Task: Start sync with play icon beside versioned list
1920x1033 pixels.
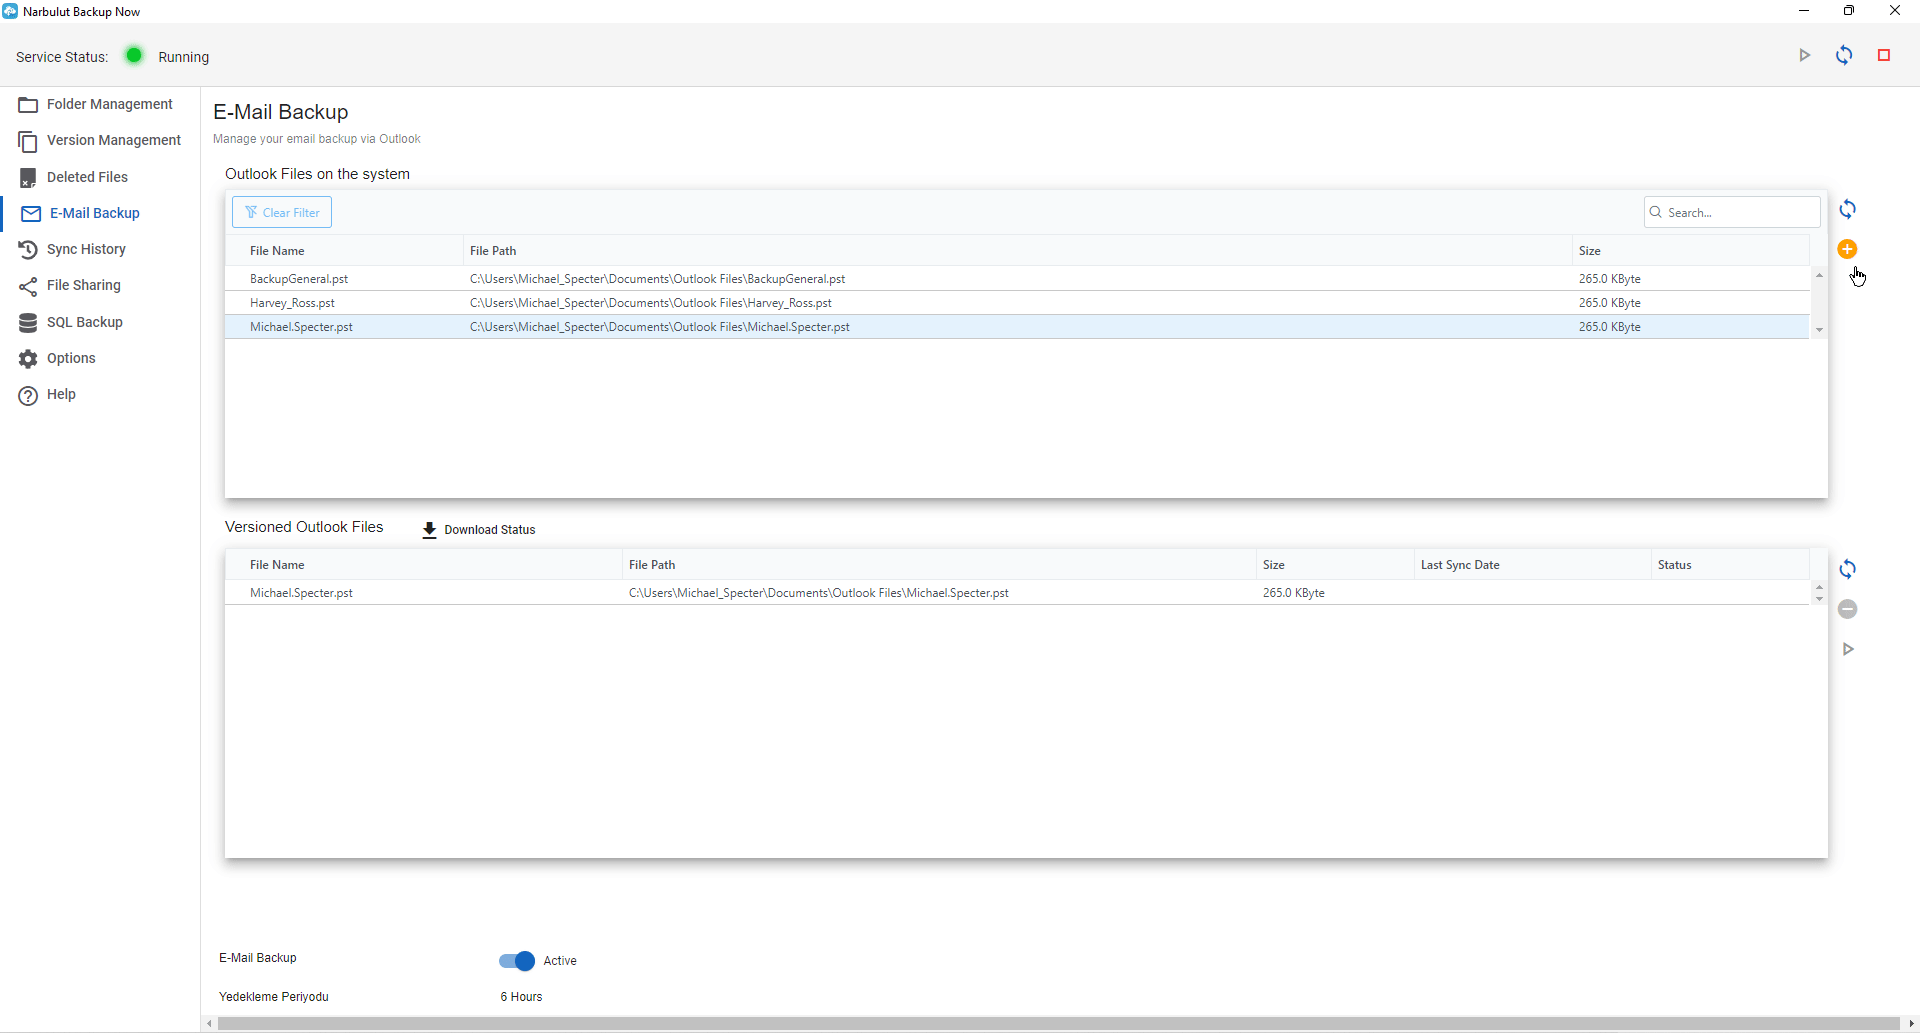Action: click(1849, 649)
